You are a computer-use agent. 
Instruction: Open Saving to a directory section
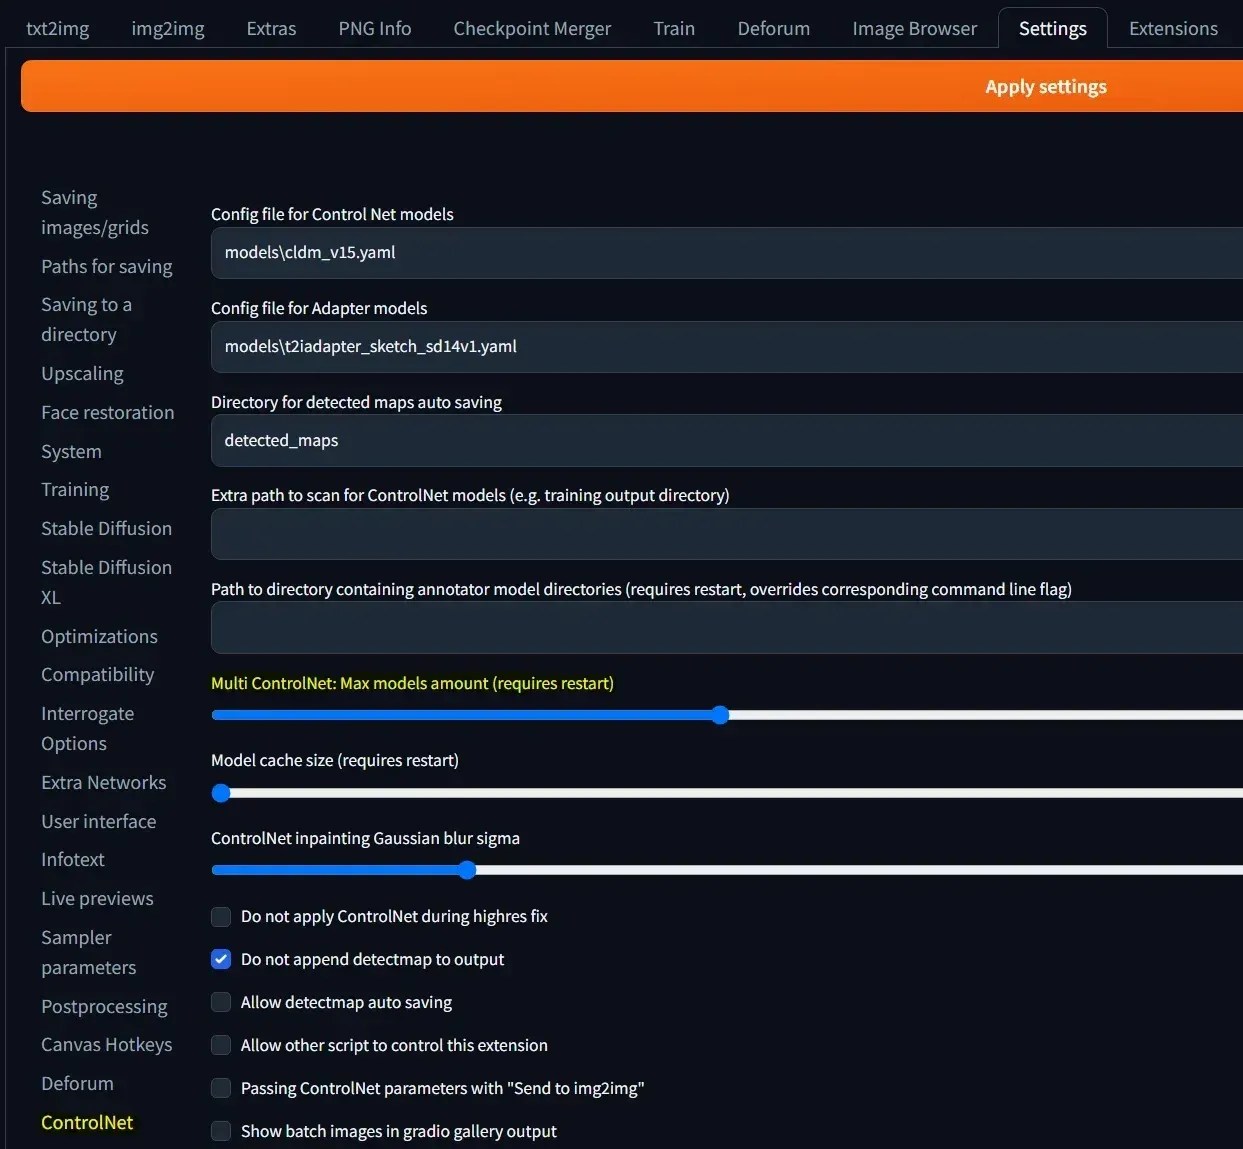click(x=86, y=319)
